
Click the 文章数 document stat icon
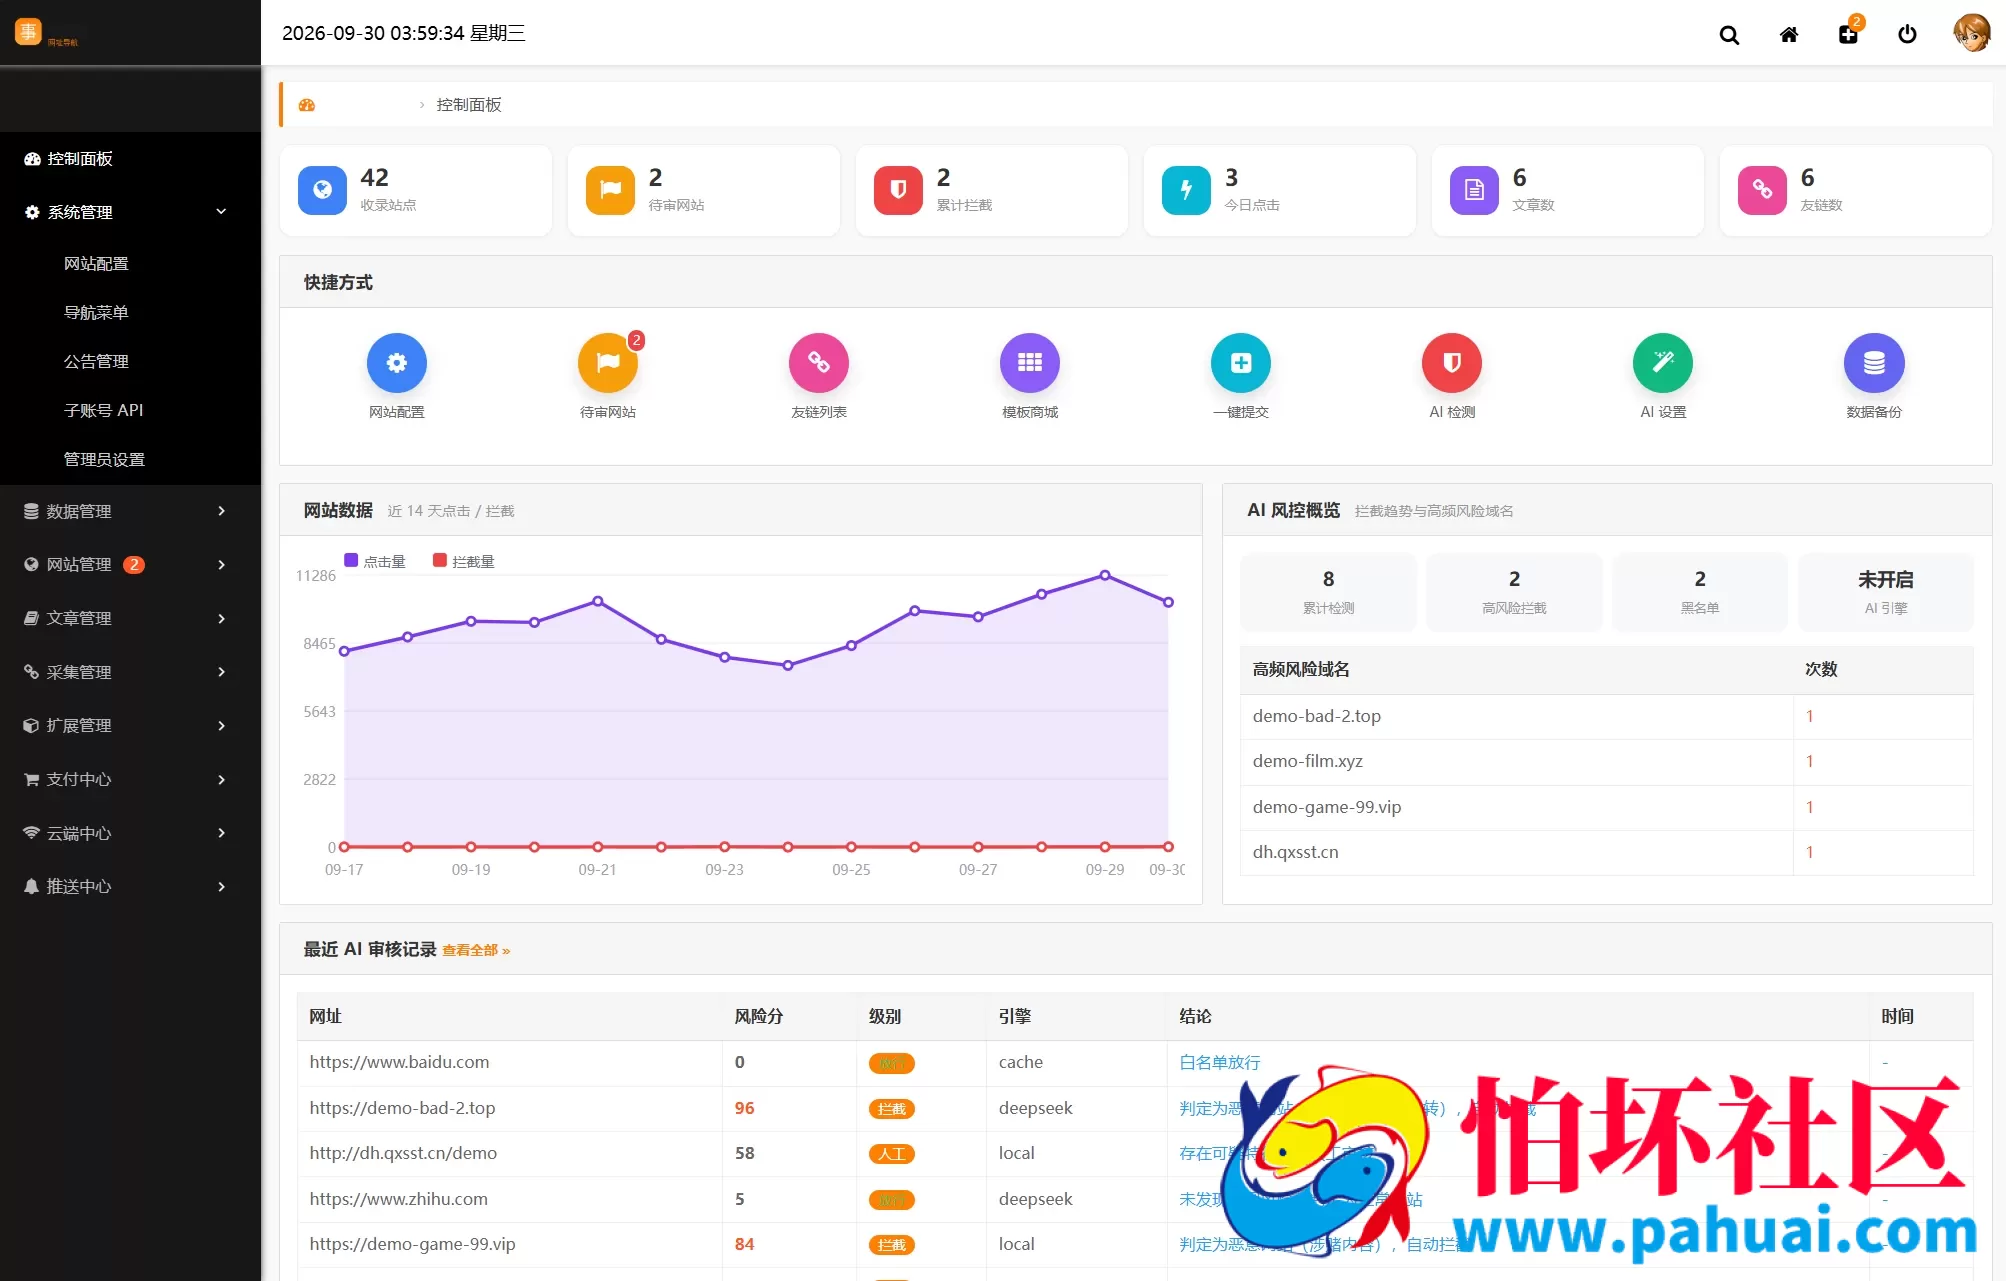[1474, 190]
